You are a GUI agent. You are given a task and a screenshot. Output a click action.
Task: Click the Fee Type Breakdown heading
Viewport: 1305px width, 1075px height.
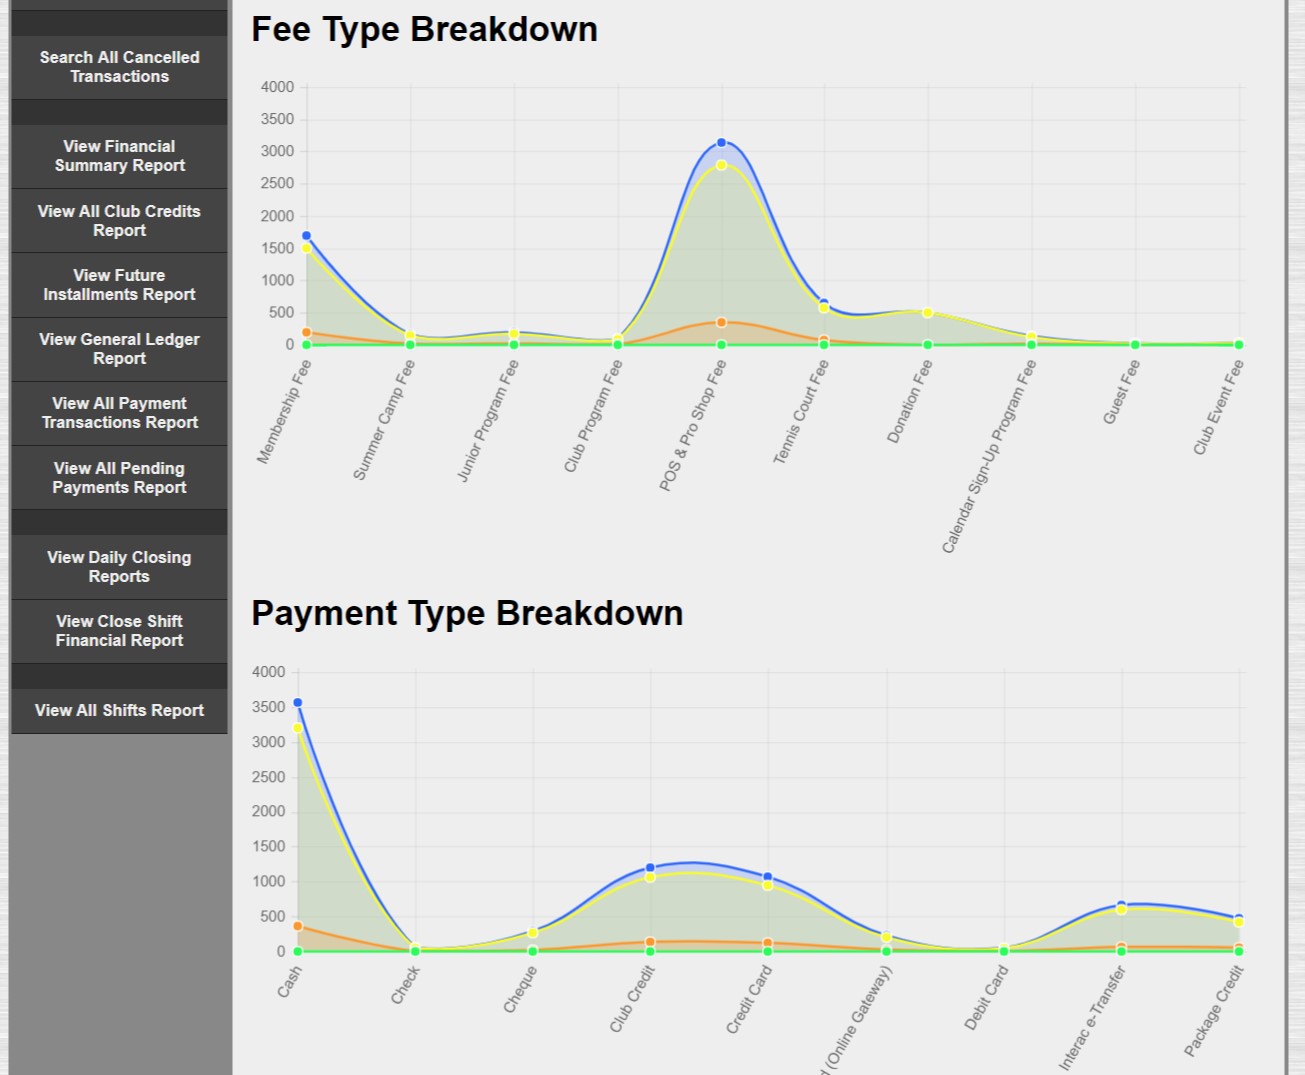424,29
